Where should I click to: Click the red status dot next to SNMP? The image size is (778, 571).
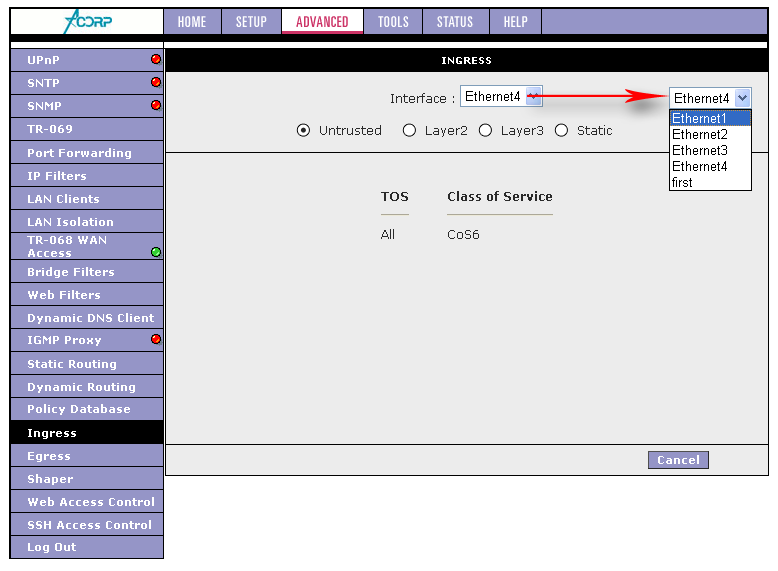156,105
